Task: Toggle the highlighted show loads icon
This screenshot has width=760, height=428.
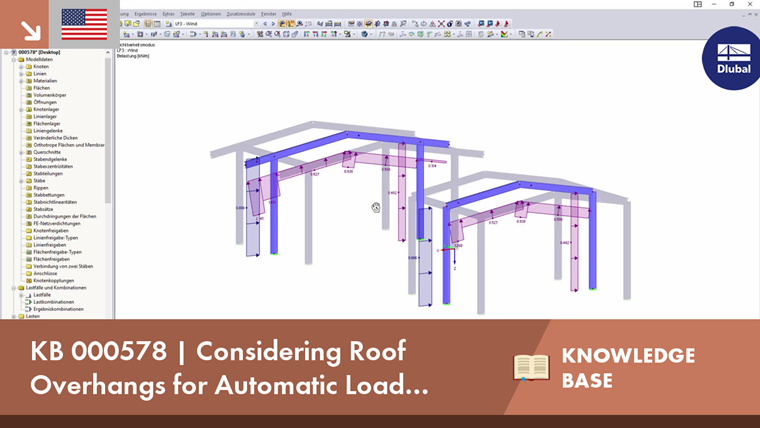Action: click(x=283, y=23)
